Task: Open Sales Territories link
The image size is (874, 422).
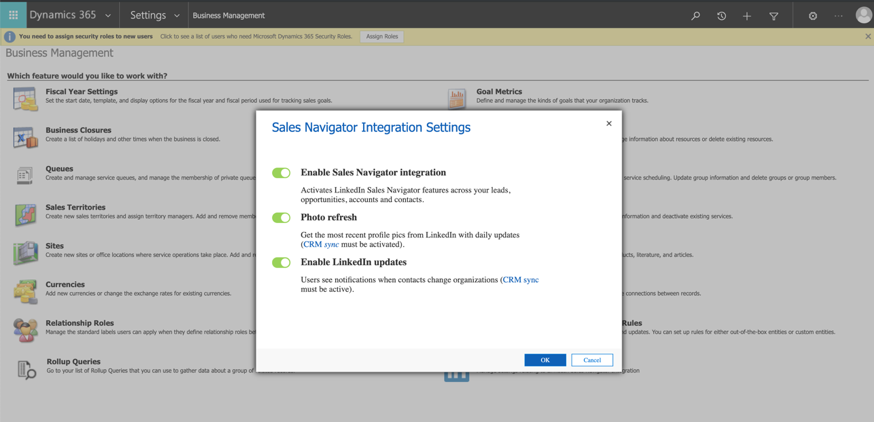Action: (76, 207)
